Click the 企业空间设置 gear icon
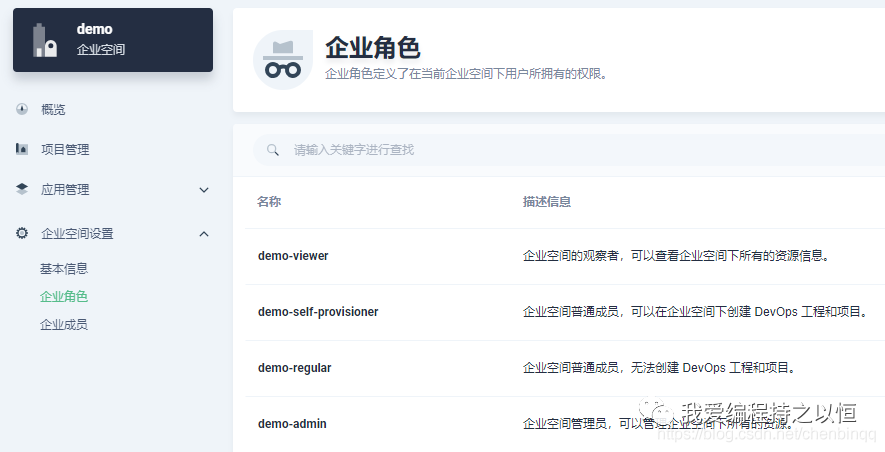The width and height of the screenshot is (885, 452). click(x=22, y=233)
